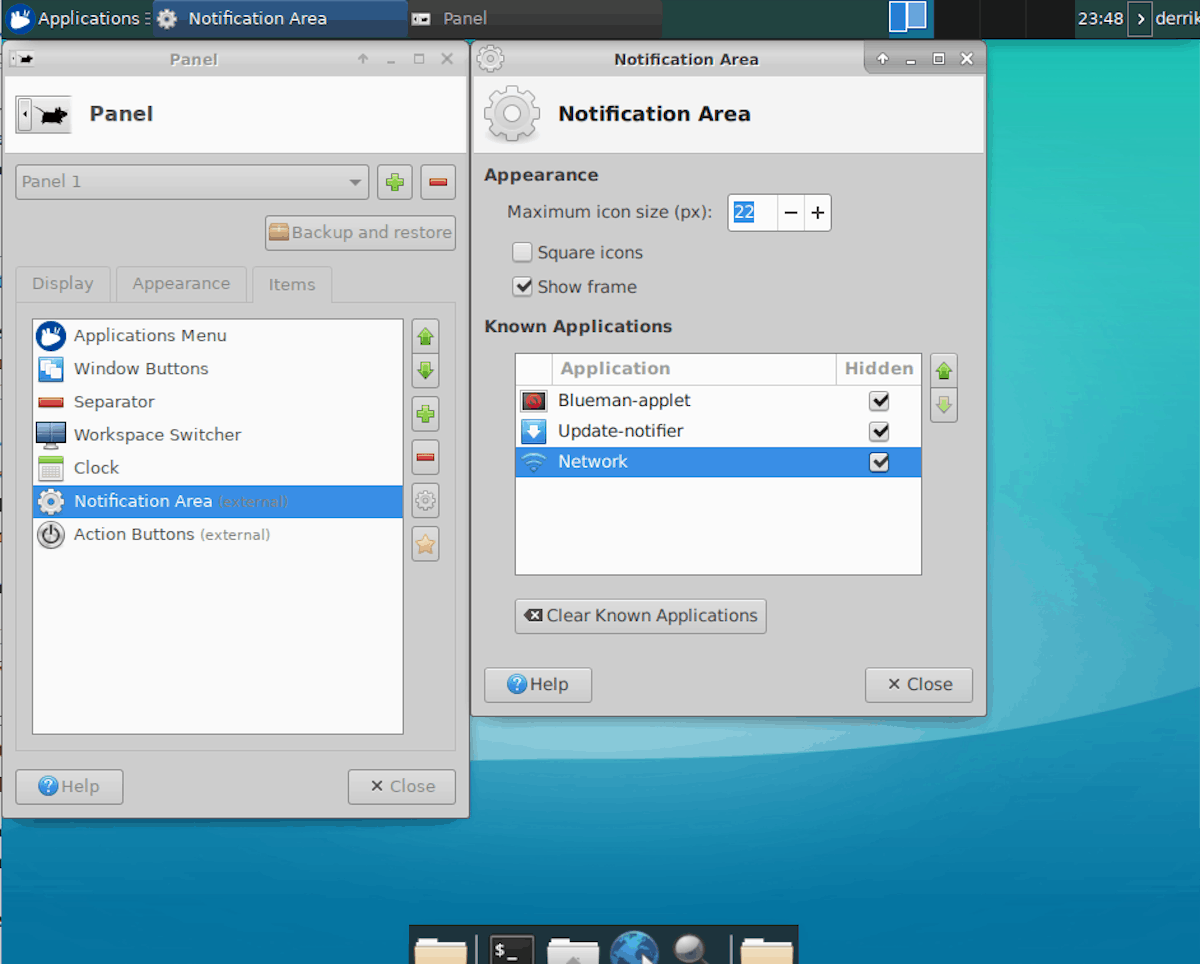1200x964 pixels.
Task: Uncheck Hidden for Network
Action: tap(879, 462)
